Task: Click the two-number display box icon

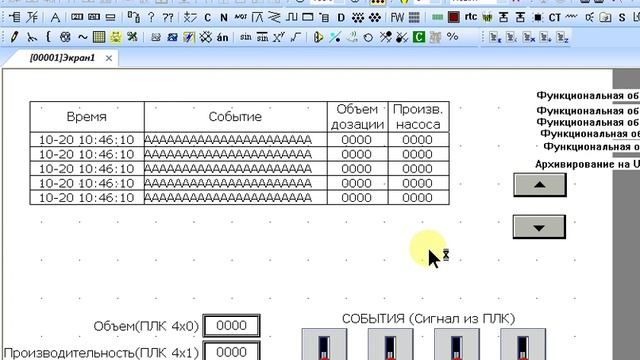Action: 77,17
